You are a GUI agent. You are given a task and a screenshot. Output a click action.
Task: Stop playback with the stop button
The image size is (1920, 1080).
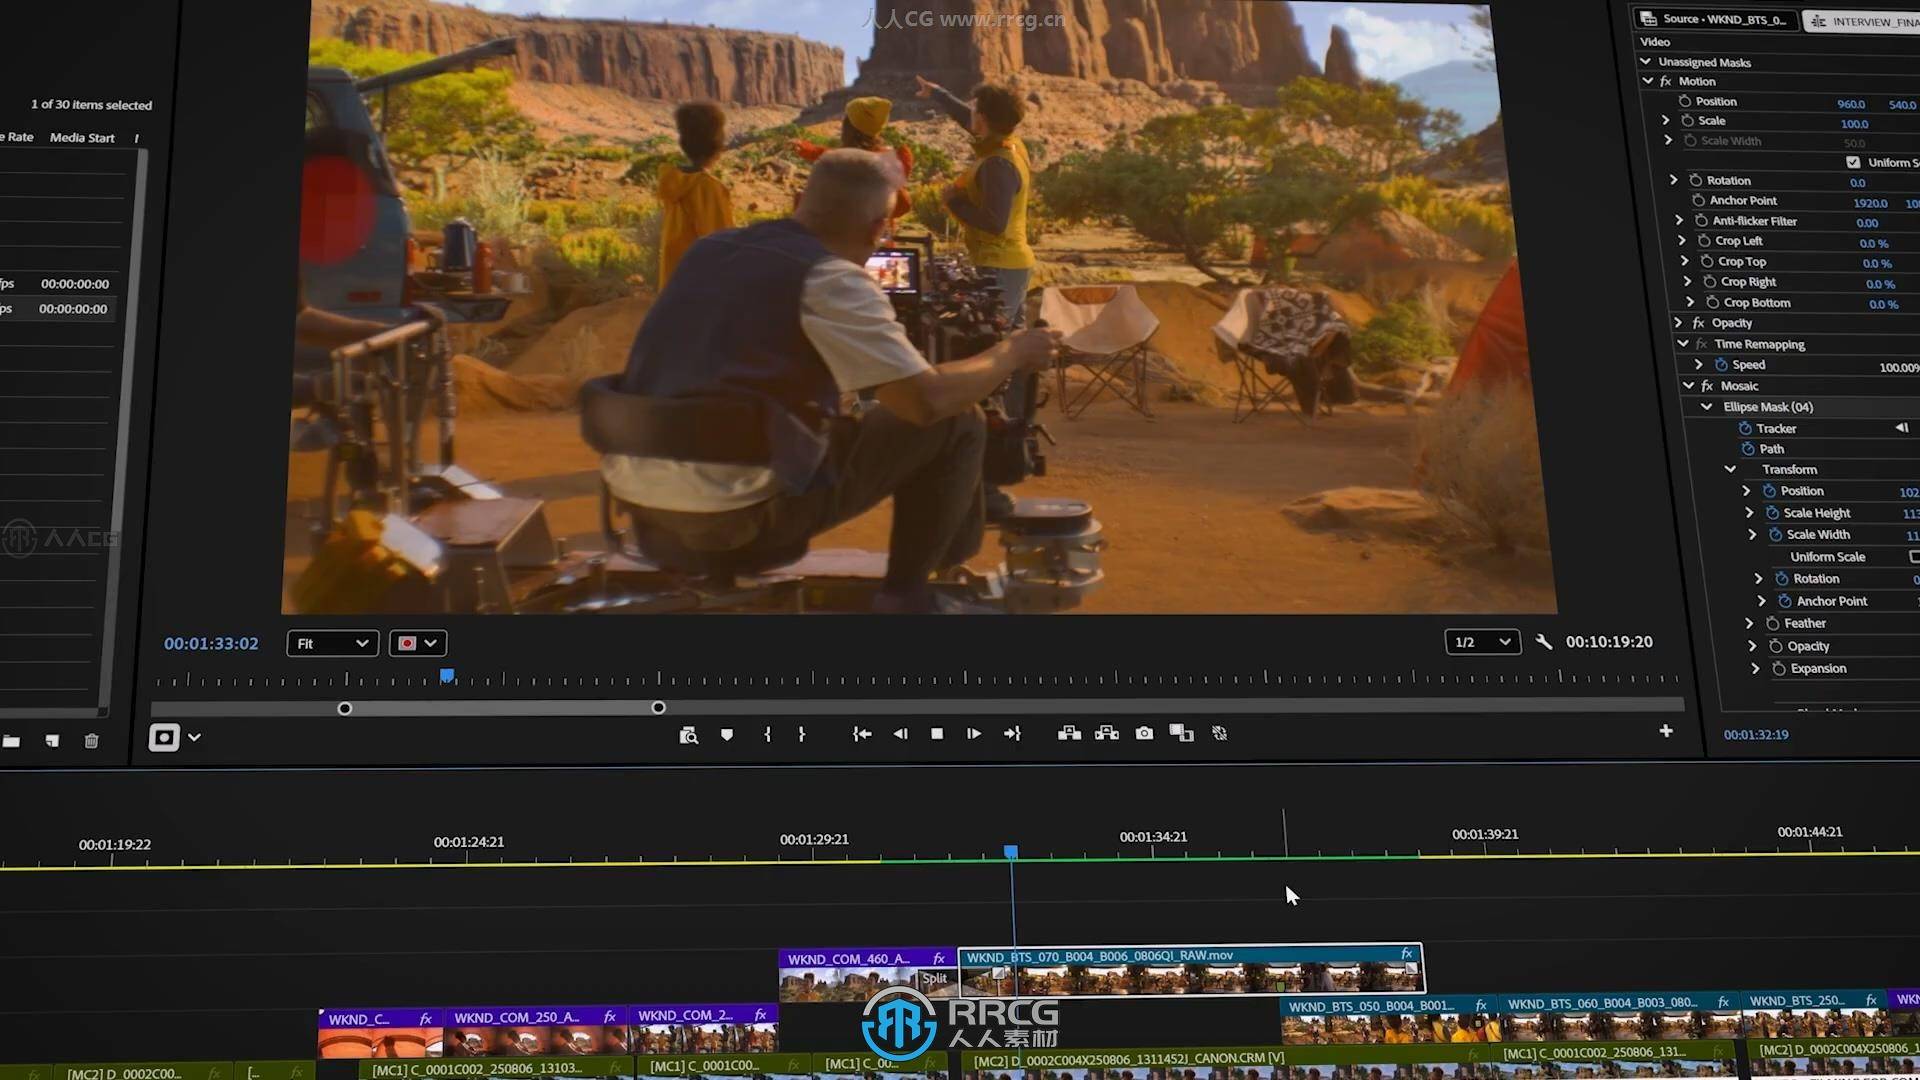pos(937,734)
